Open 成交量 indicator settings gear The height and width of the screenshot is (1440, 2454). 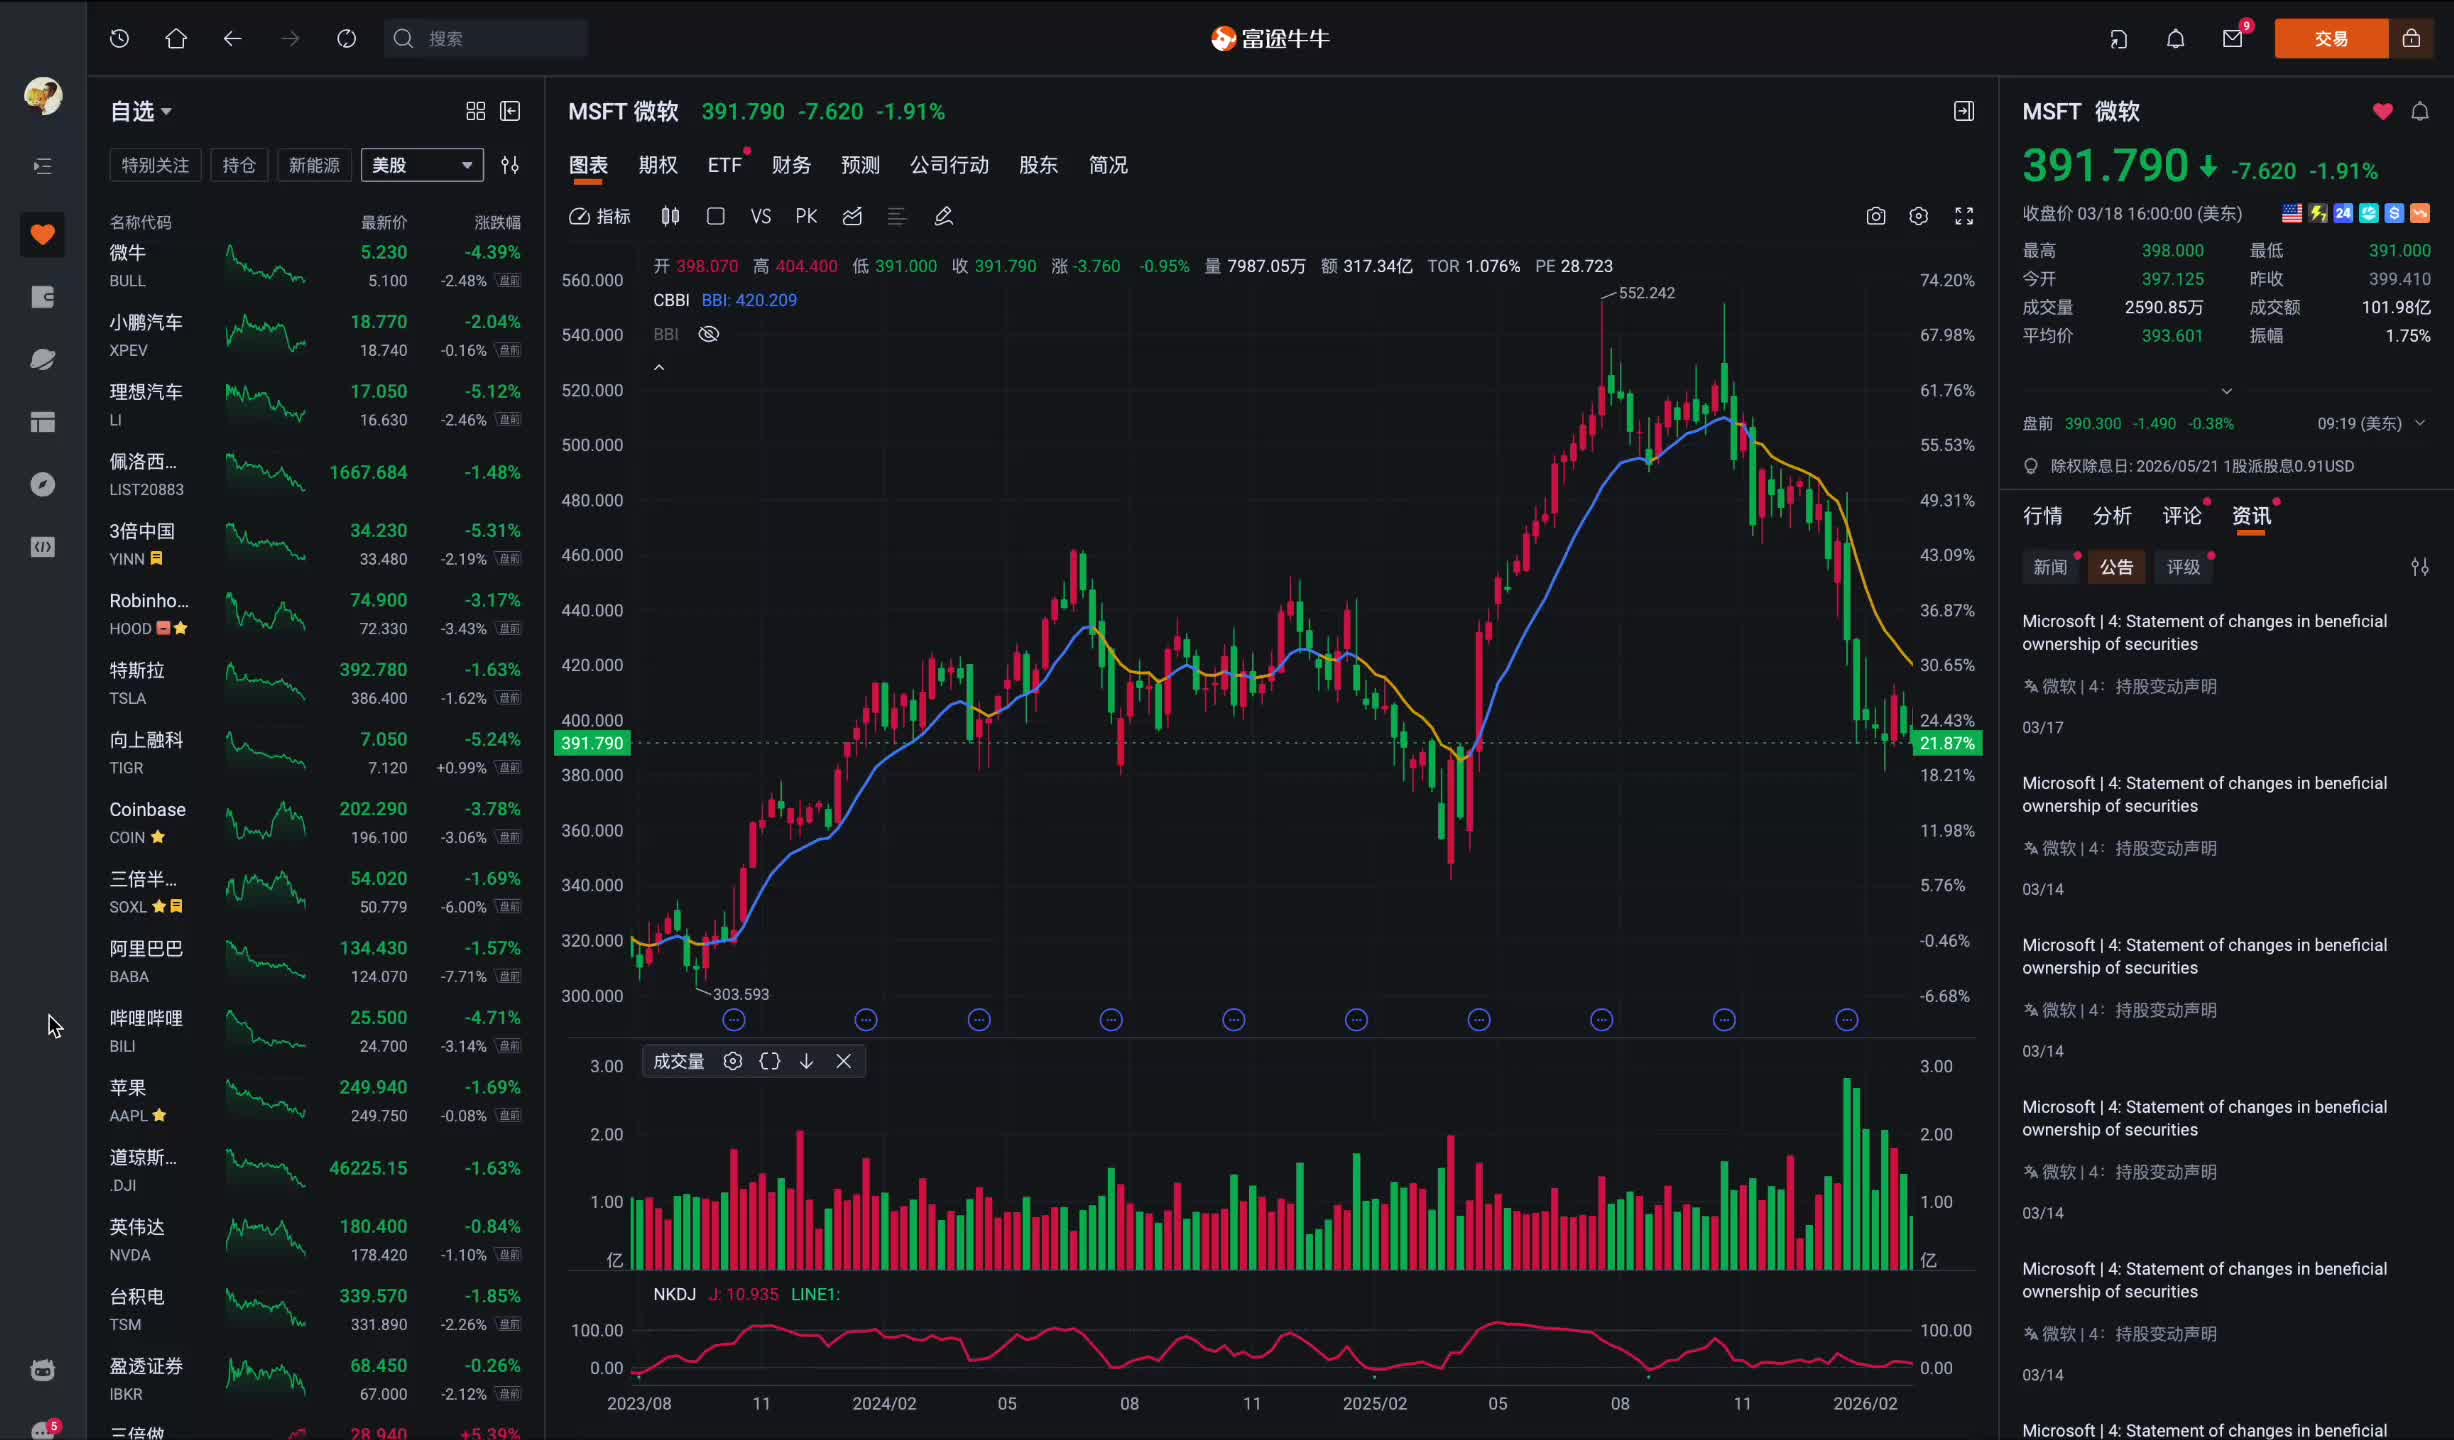pos(733,1062)
